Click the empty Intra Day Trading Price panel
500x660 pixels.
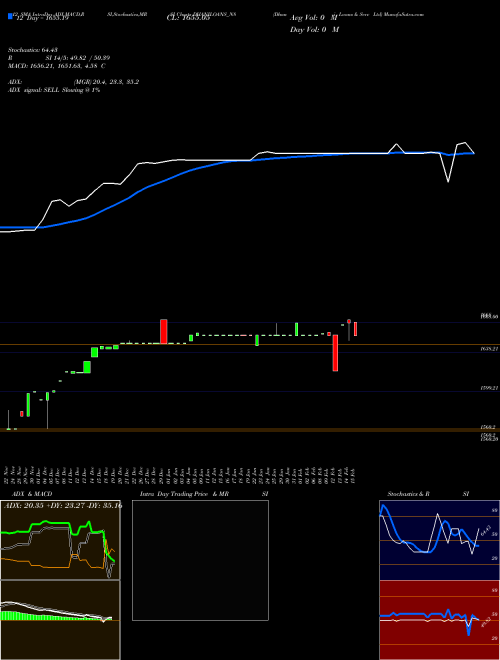pos(200,560)
